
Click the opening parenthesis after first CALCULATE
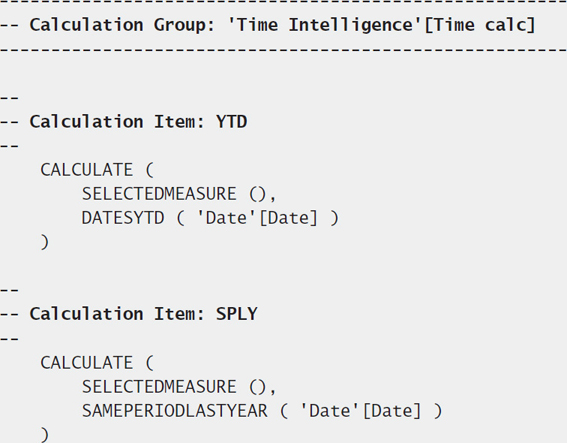[x=150, y=170]
